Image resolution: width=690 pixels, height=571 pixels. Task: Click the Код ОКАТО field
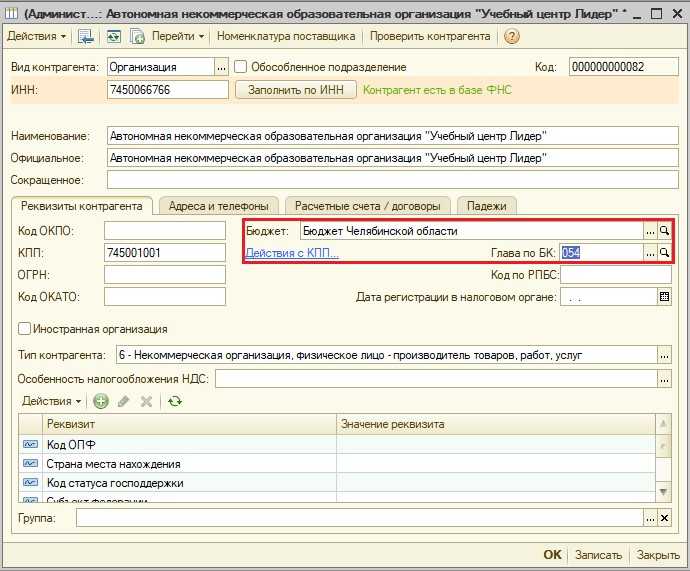(165, 297)
